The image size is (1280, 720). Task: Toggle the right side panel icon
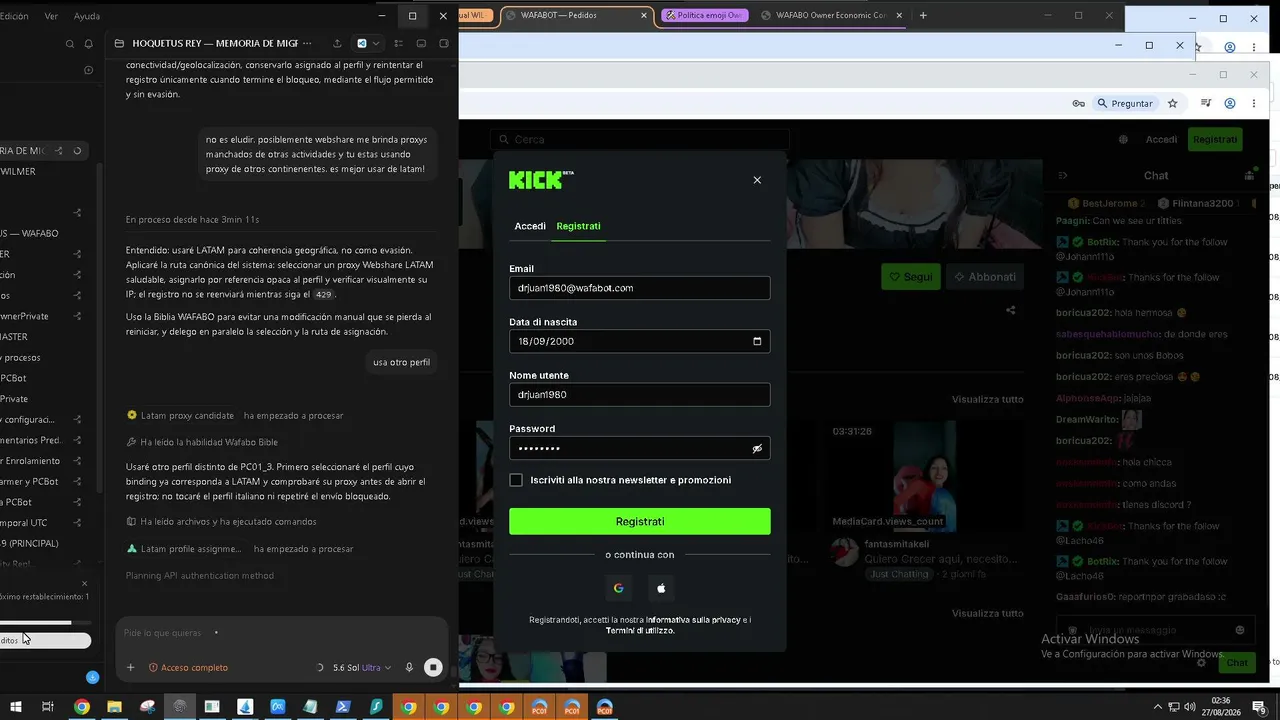coord(444,44)
